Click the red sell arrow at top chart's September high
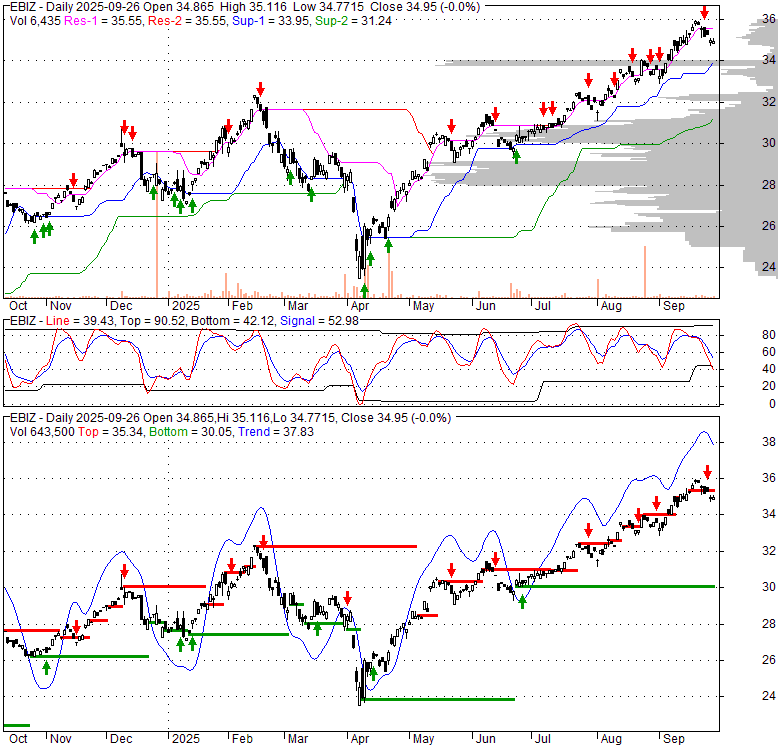This screenshot has width=780, height=745. coord(704,13)
